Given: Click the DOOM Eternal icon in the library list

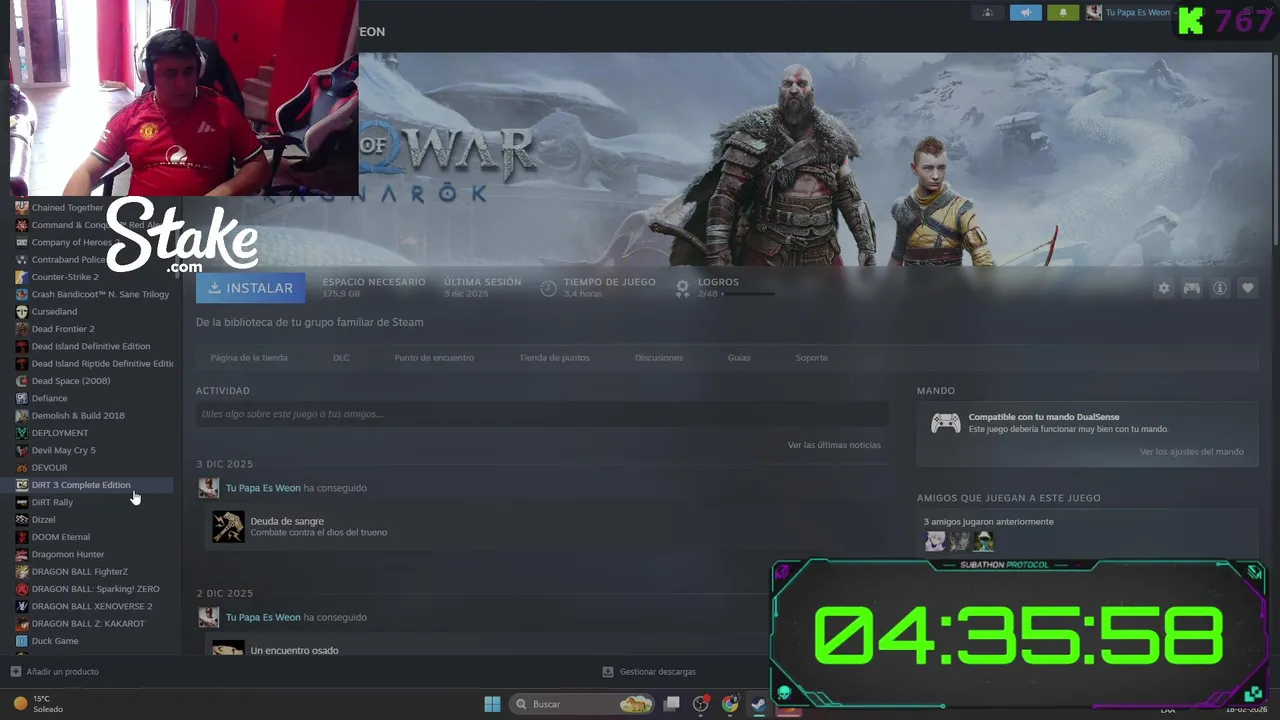Looking at the screenshot, I should 22,537.
